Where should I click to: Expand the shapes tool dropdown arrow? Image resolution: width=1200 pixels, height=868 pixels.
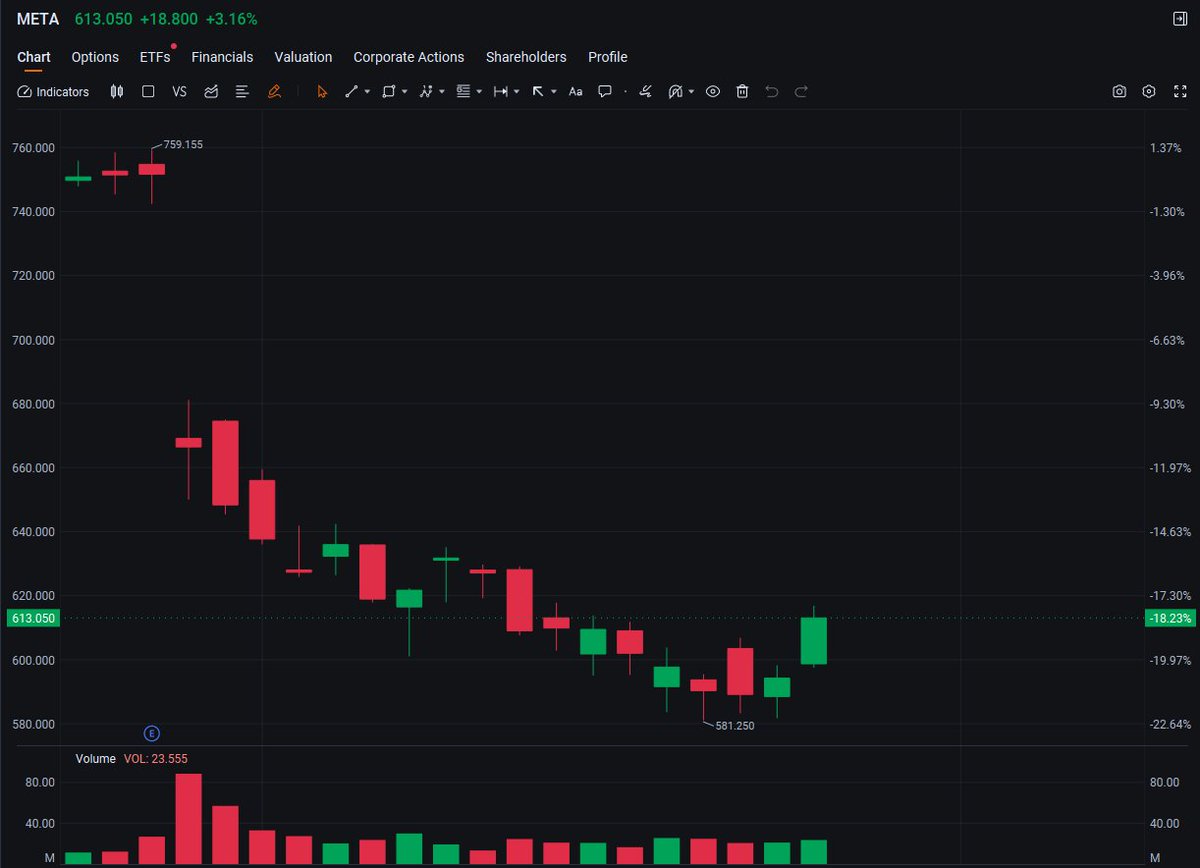pos(404,91)
